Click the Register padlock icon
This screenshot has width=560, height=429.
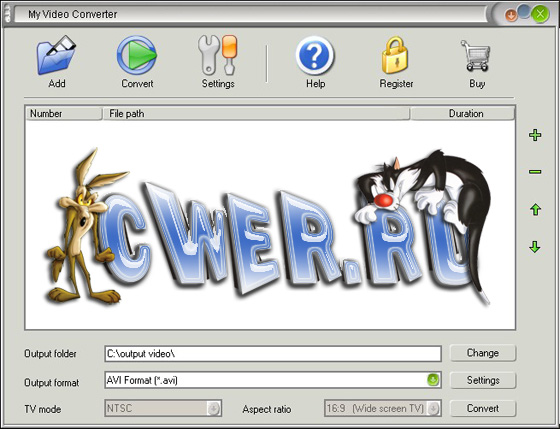click(395, 55)
